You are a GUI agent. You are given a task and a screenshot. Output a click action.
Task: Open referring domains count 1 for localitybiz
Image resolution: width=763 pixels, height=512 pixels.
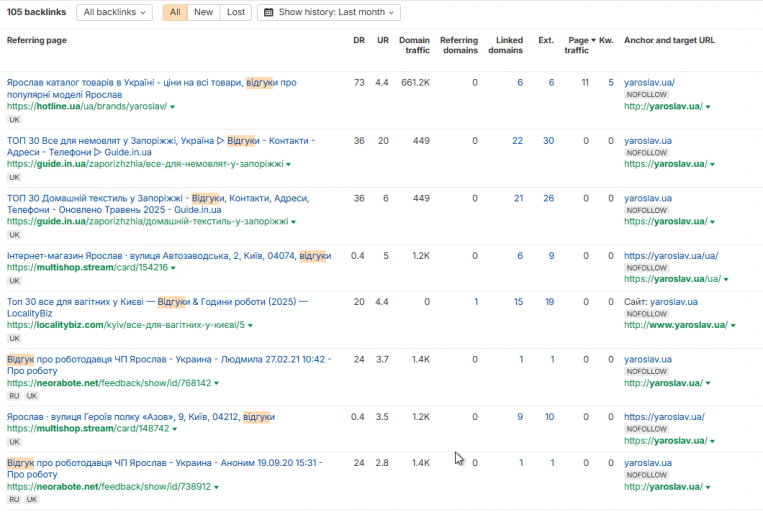476,302
